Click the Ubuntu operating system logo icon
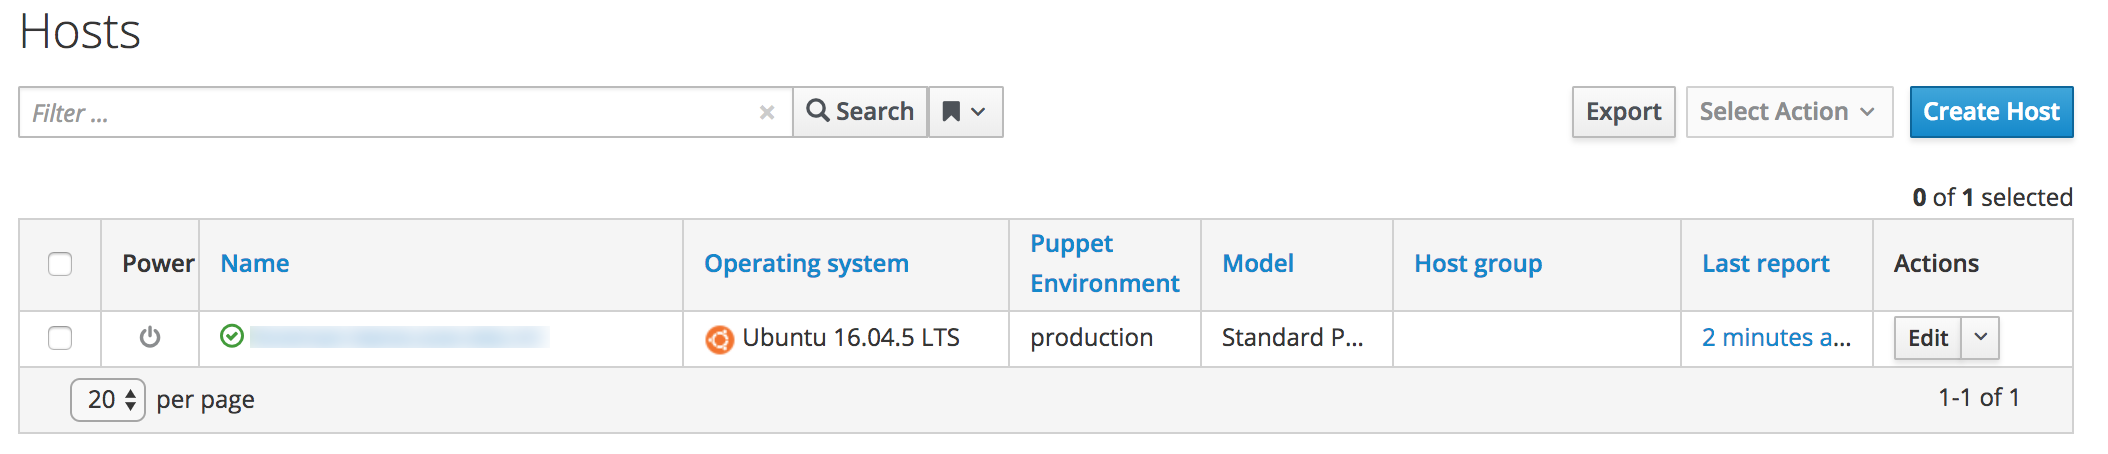Viewport: 2108px width, 454px height. point(719,340)
